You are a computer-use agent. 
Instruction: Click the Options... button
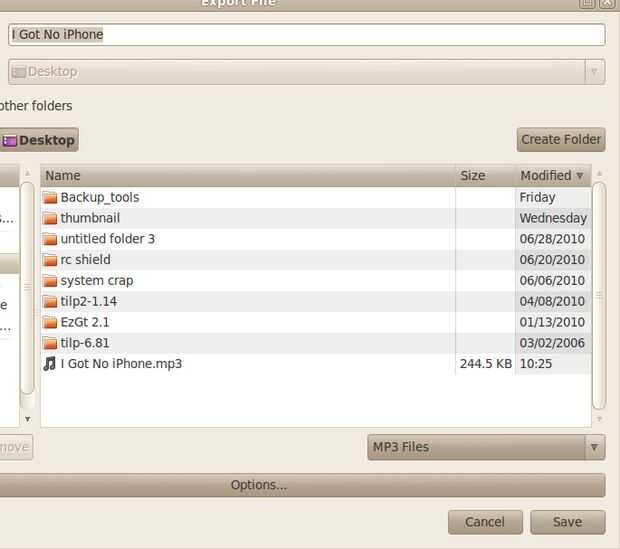click(x=302, y=485)
